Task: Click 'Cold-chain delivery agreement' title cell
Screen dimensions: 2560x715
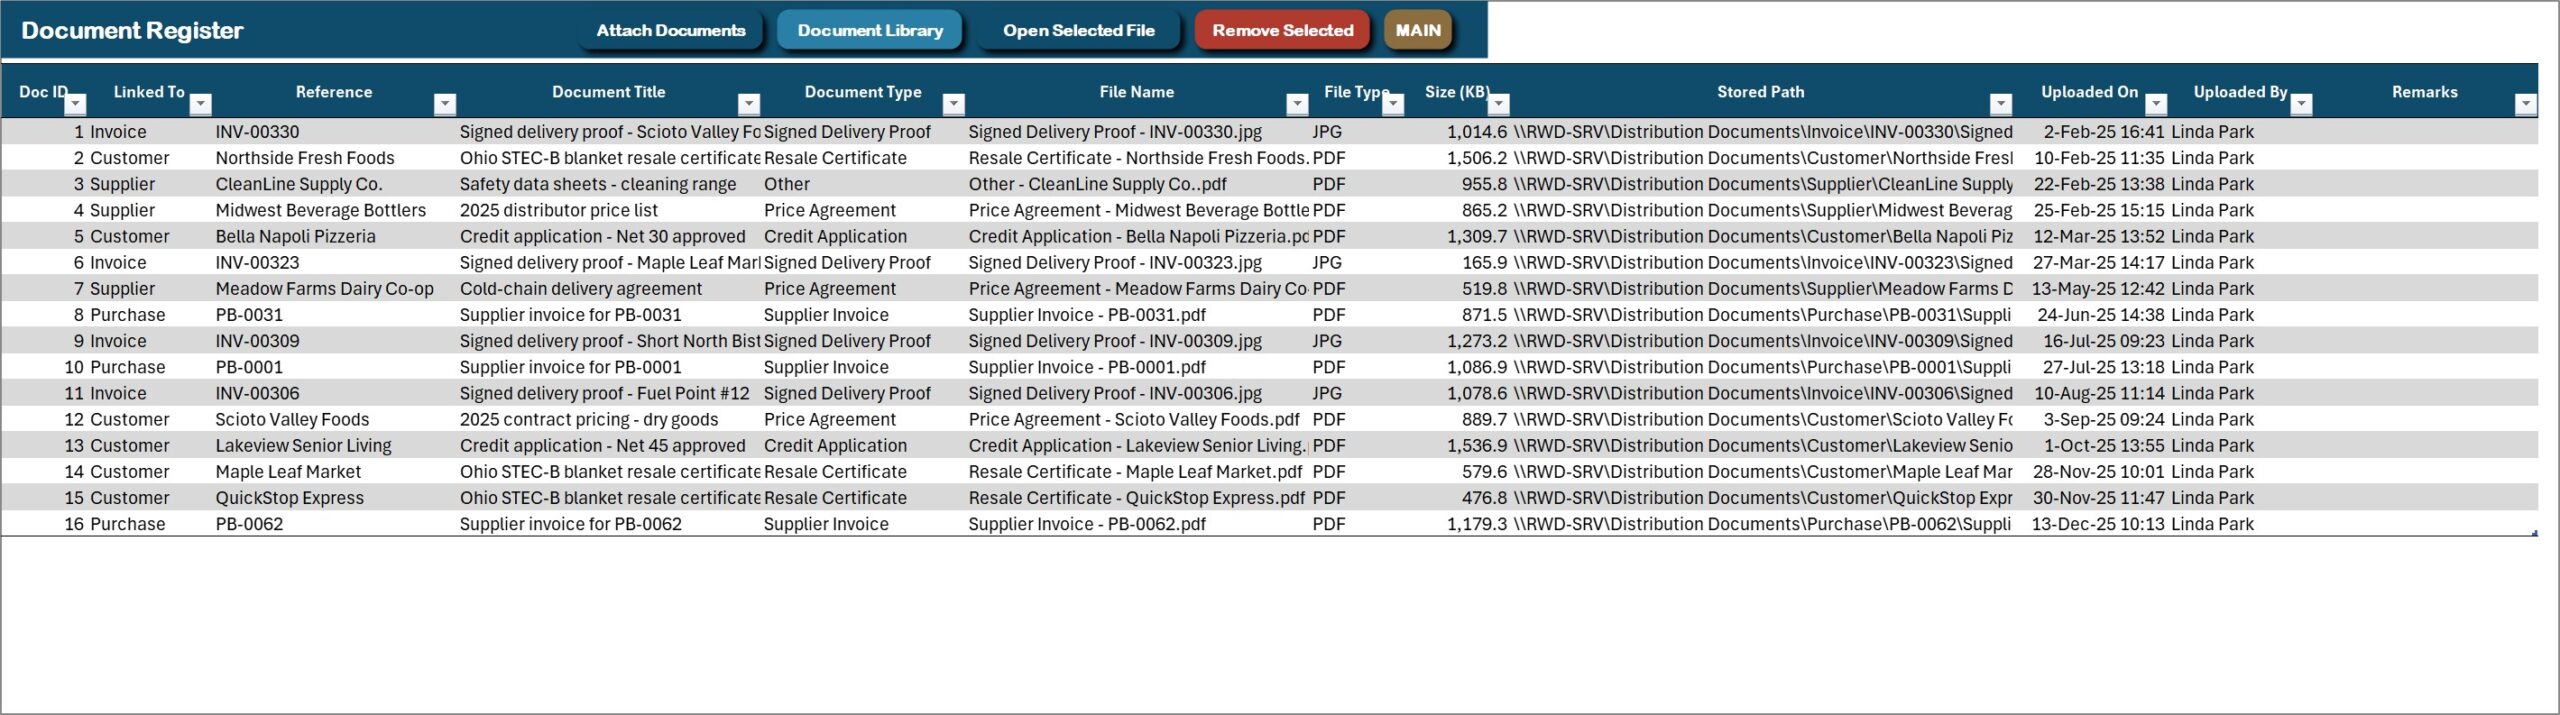Action: [x=609, y=288]
